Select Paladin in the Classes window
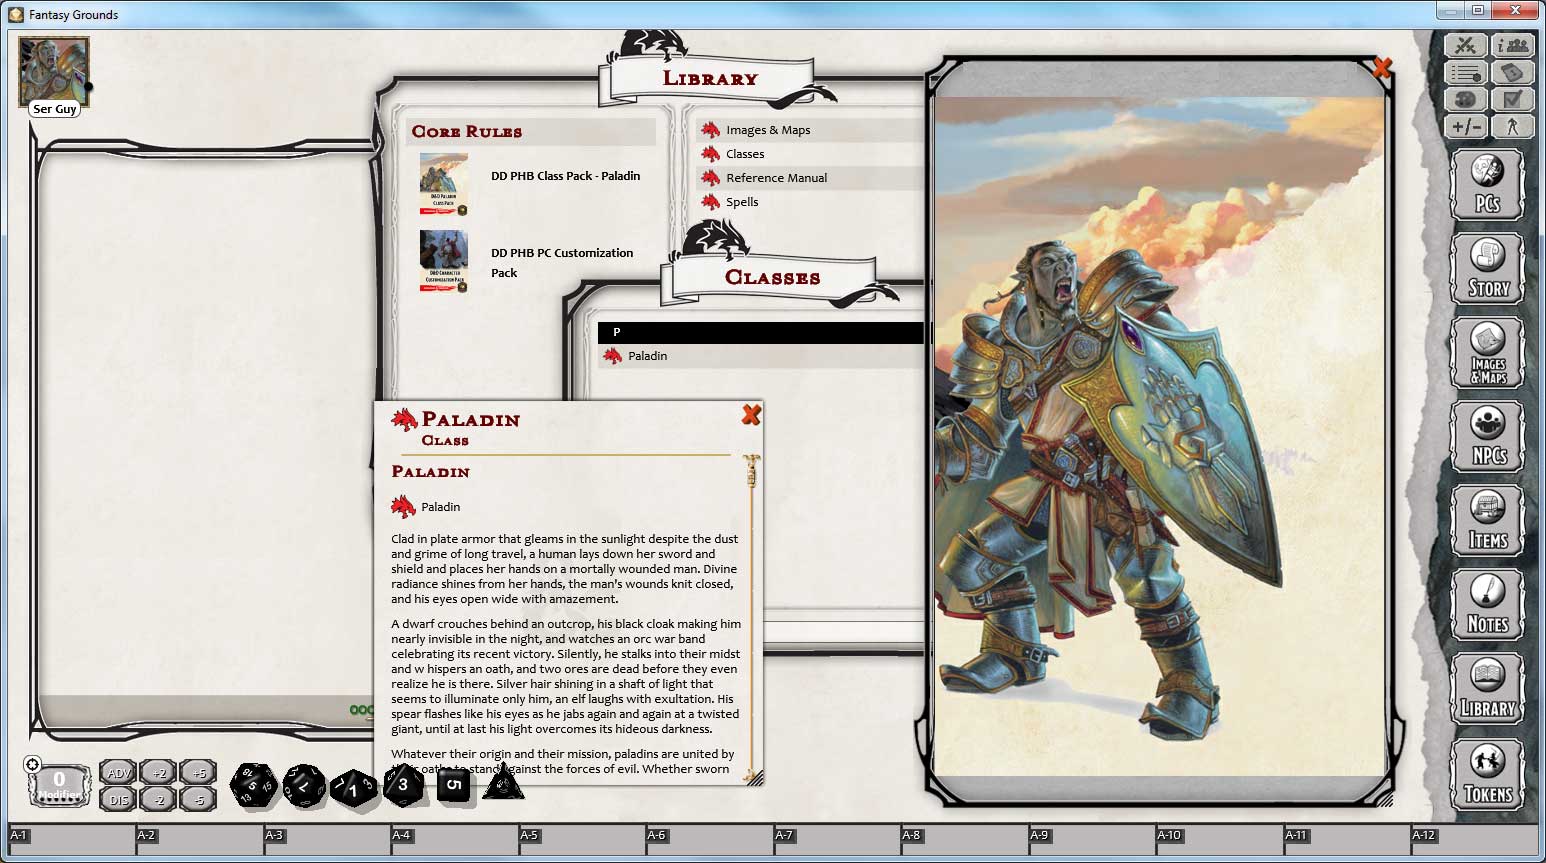The height and width of the screenshot is (863, 1546). tap(647, 355)
